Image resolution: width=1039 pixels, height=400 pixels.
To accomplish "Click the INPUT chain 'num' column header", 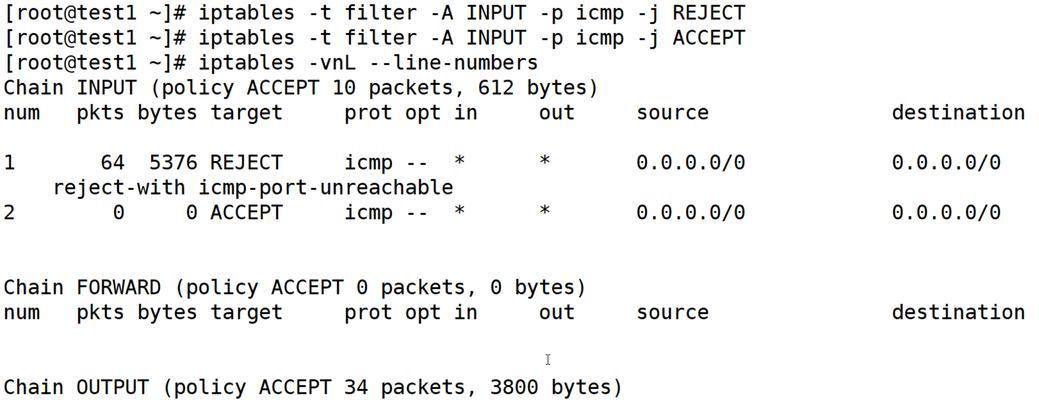I will pos(22,113).
